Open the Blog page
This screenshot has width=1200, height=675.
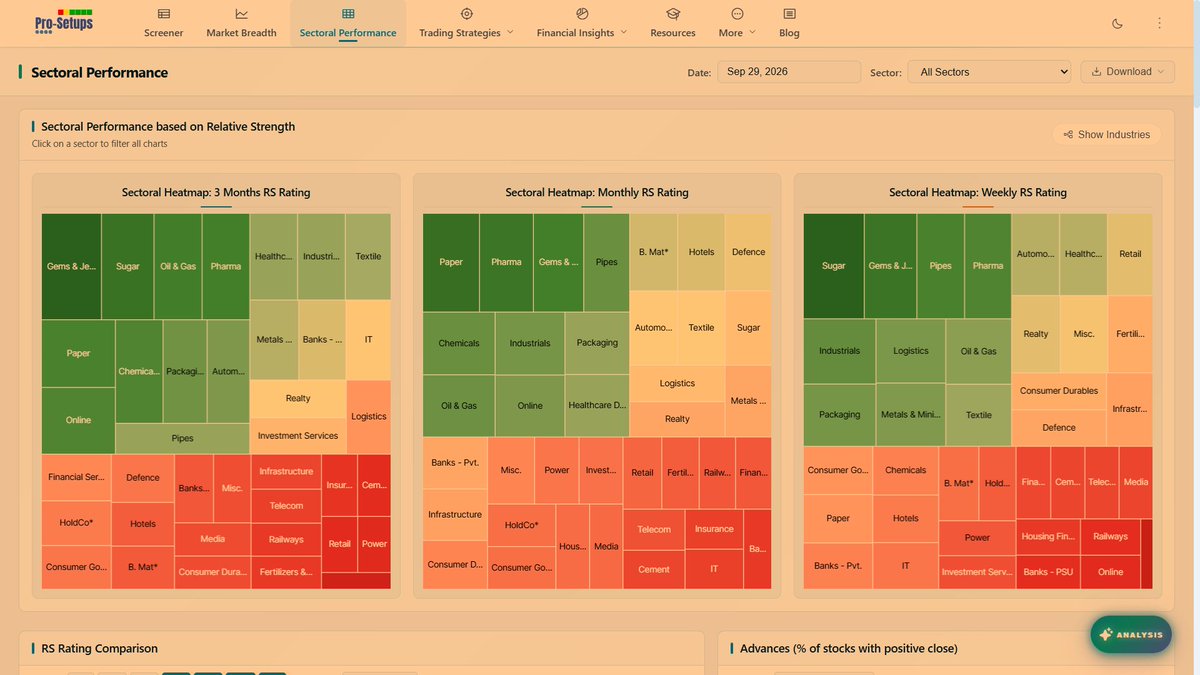pyautogui.click(x=789, y=23)
